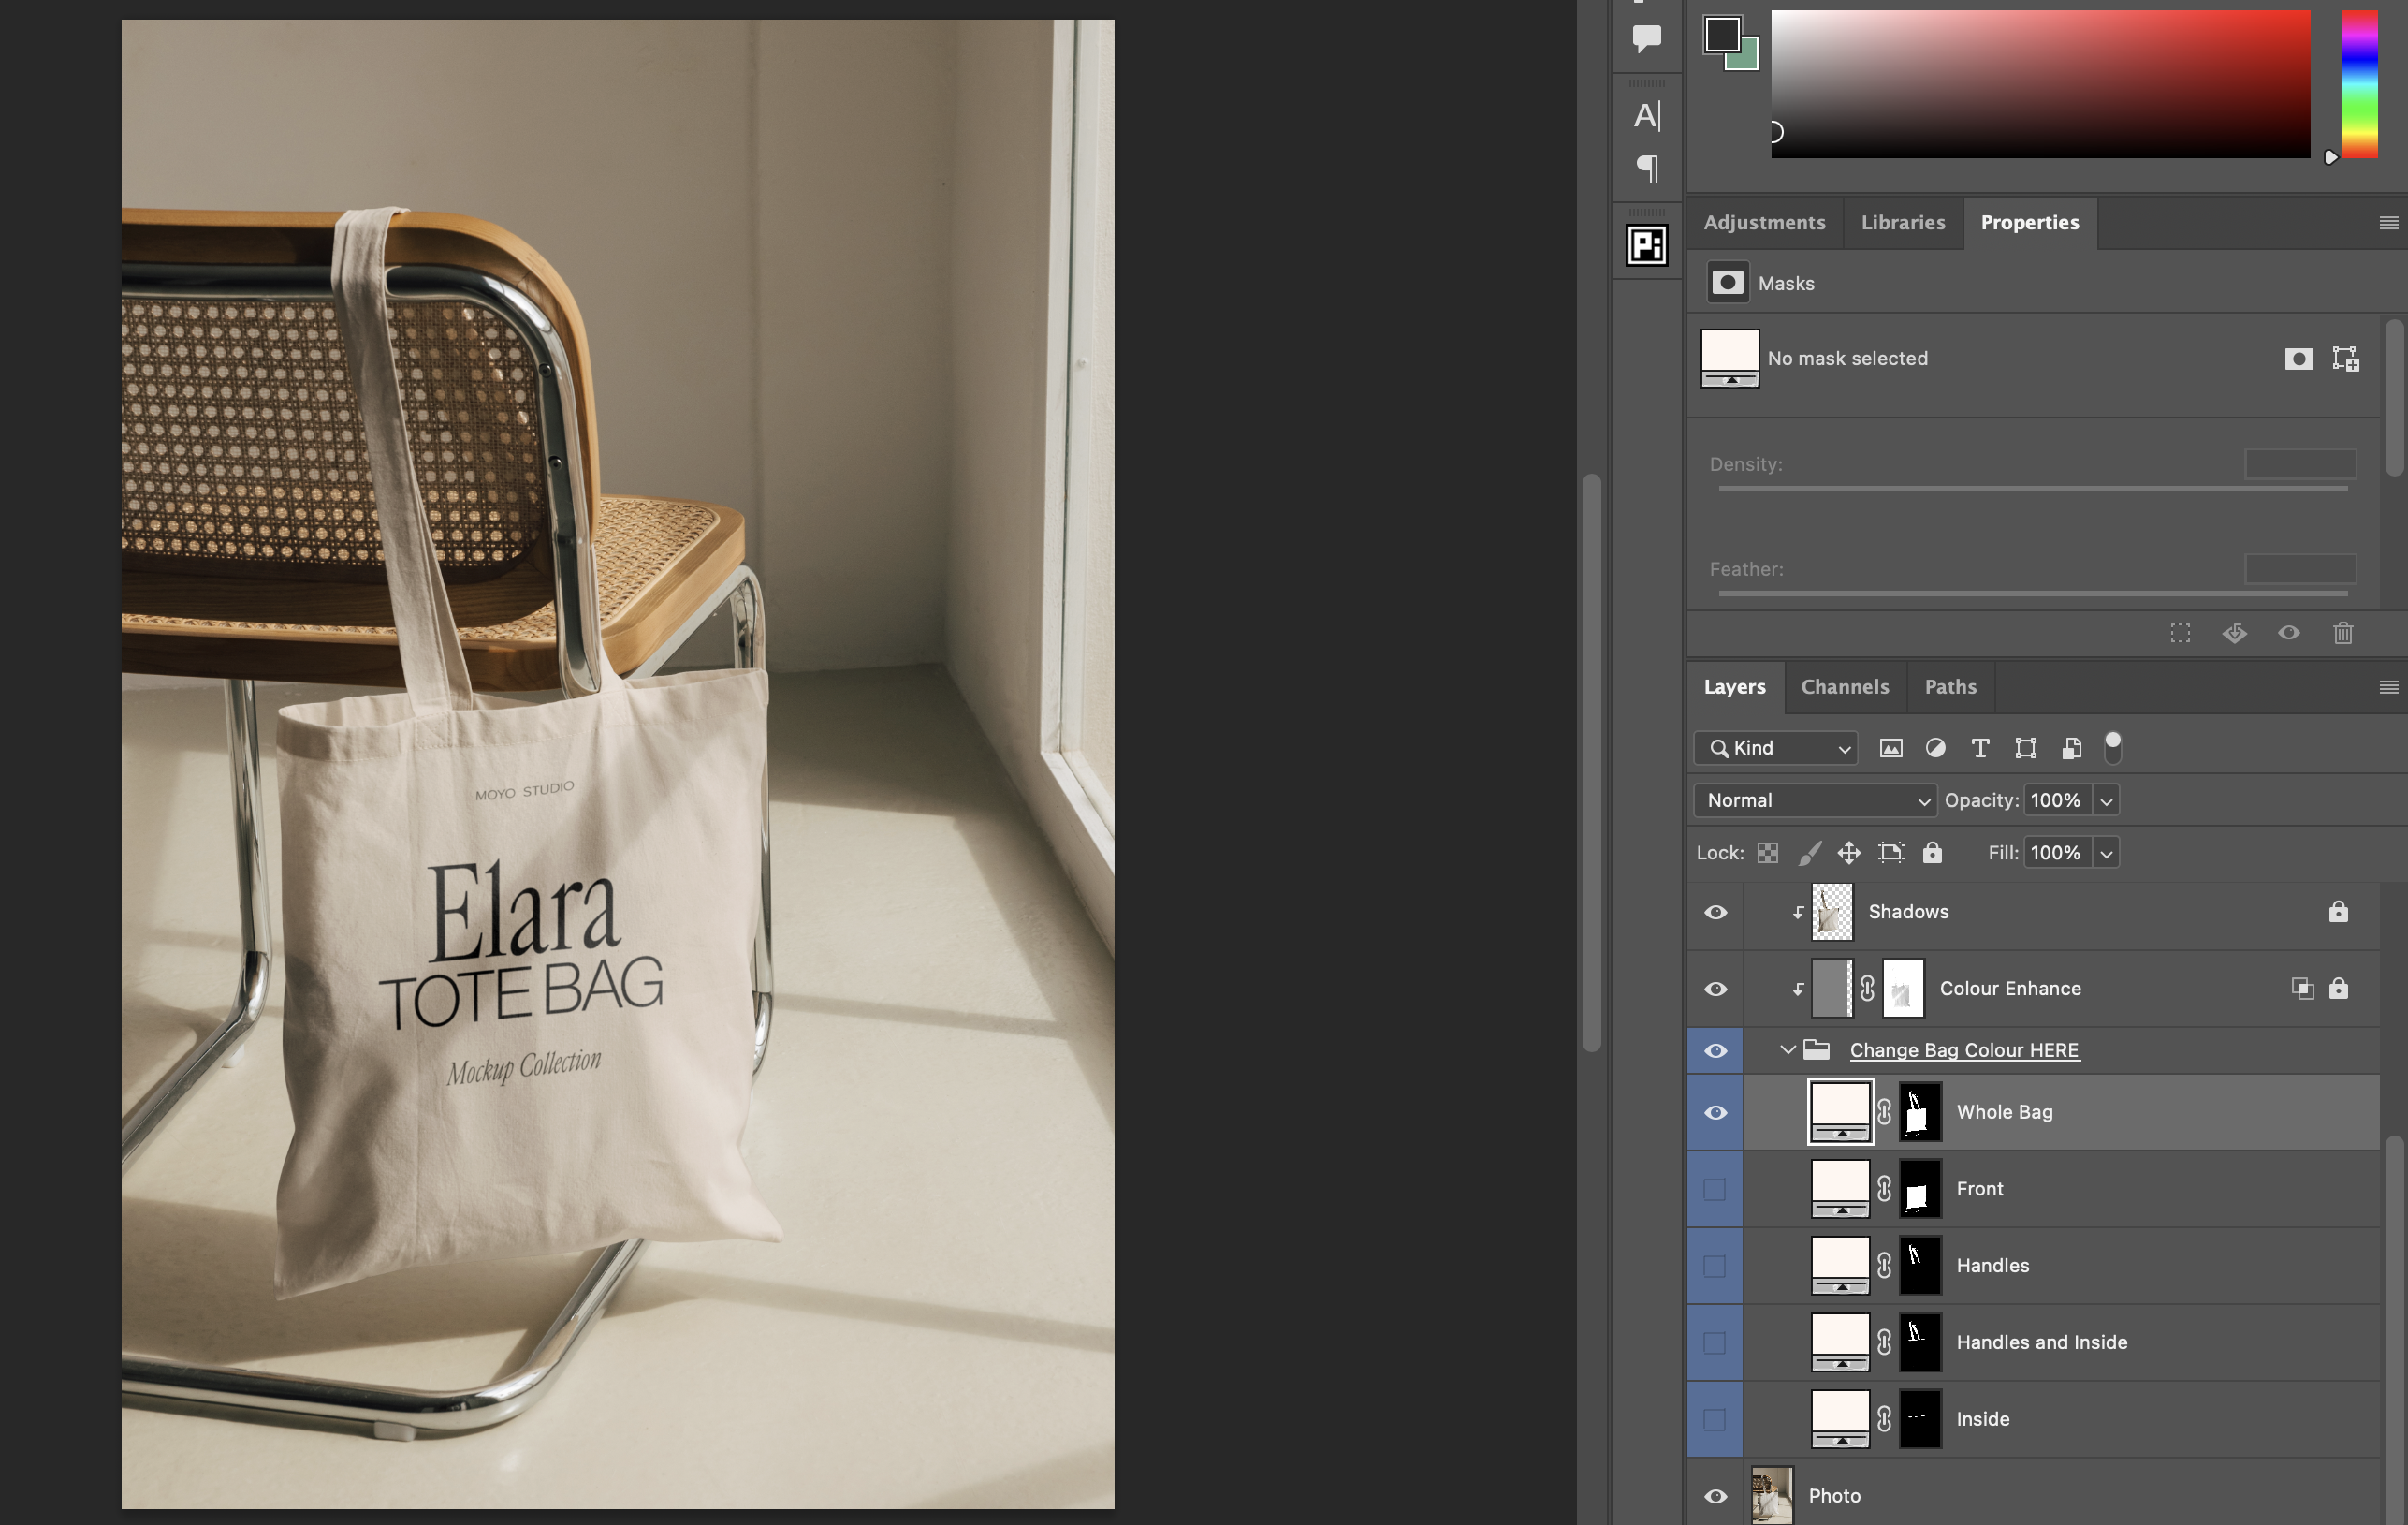Show the Handles and Inside layer
The height and width of the screenshot is (1525, 2408).
click(1715, 1342)
